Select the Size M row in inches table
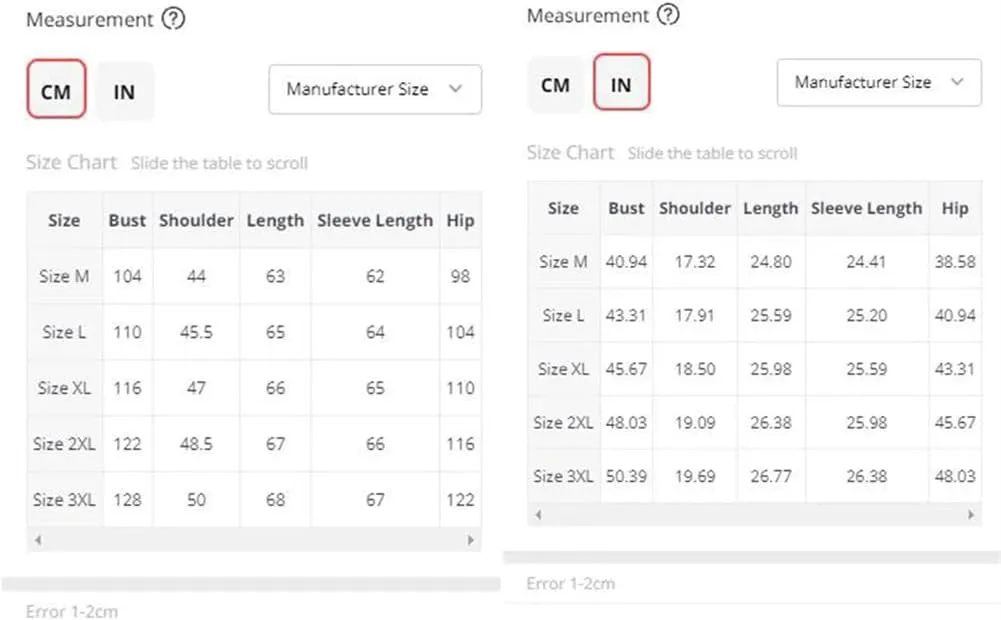The height and width of the screenshot is (620, 1001). (755, 262)
